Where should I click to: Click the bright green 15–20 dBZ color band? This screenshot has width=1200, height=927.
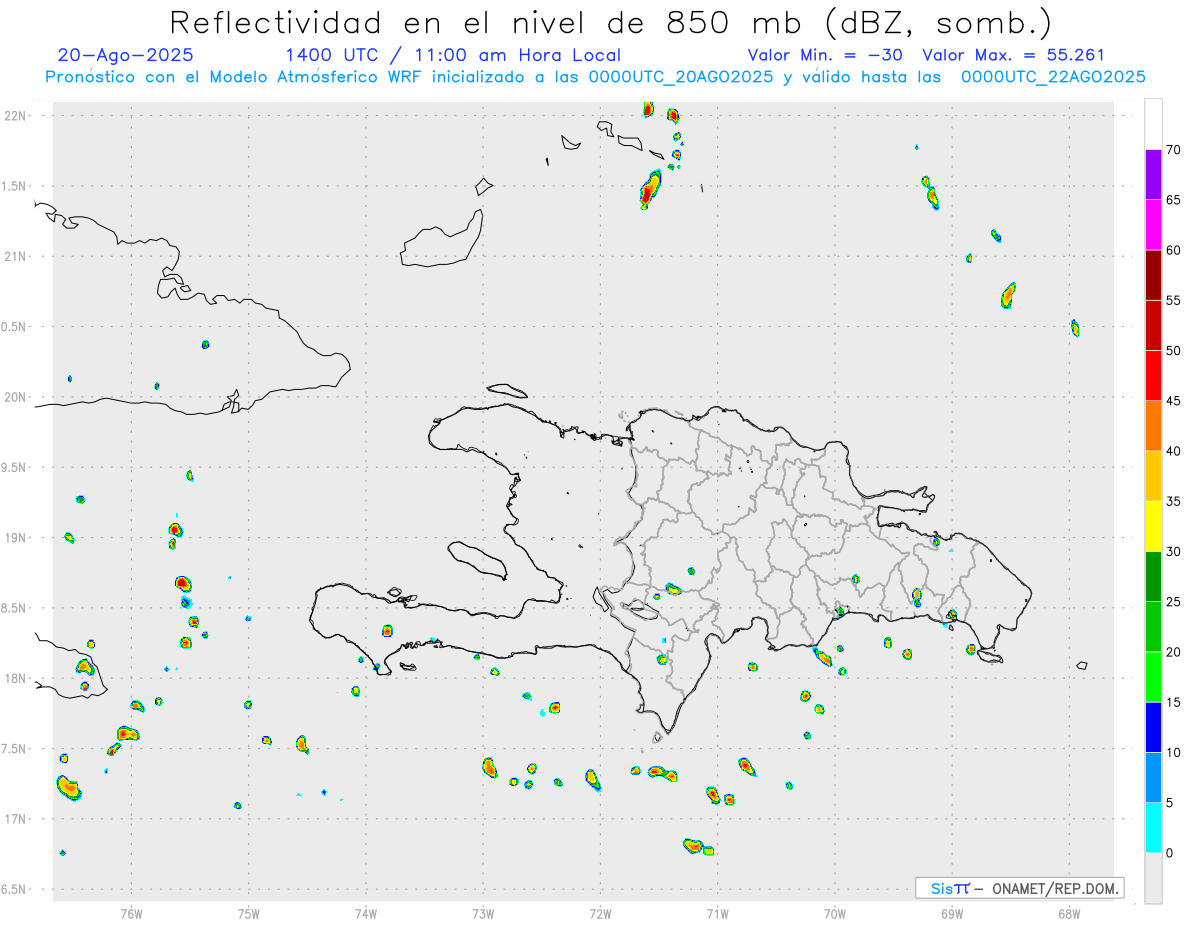click(1153, 677)
